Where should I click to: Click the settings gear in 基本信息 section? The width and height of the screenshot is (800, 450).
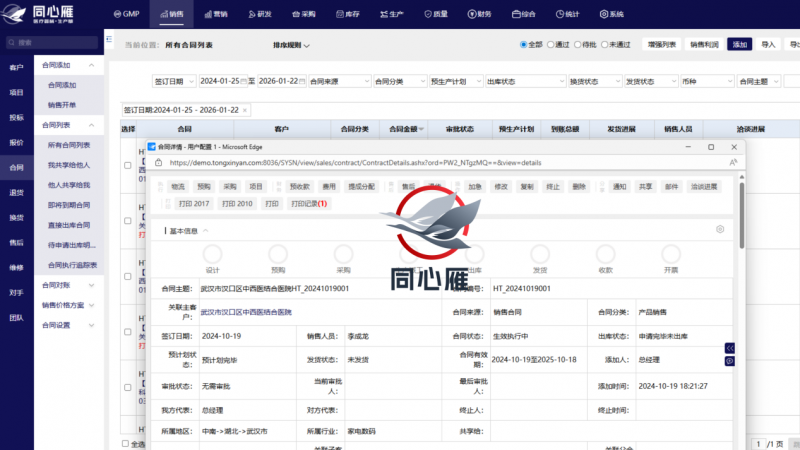(x=720, y=229)
